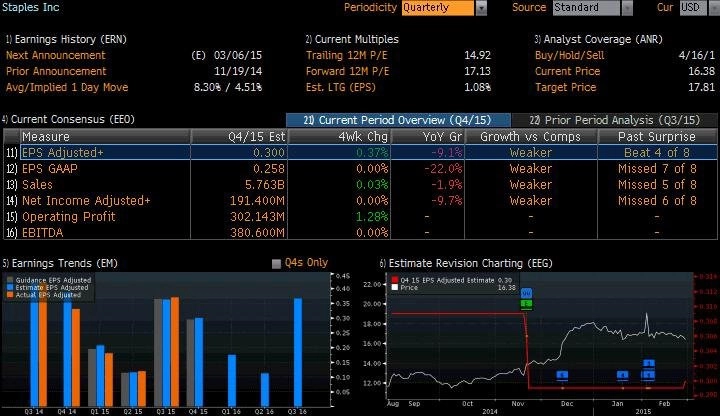720x416 pixels.
Task: Select the Net Income Adjusted+ row
Action: tap(360, 201)
